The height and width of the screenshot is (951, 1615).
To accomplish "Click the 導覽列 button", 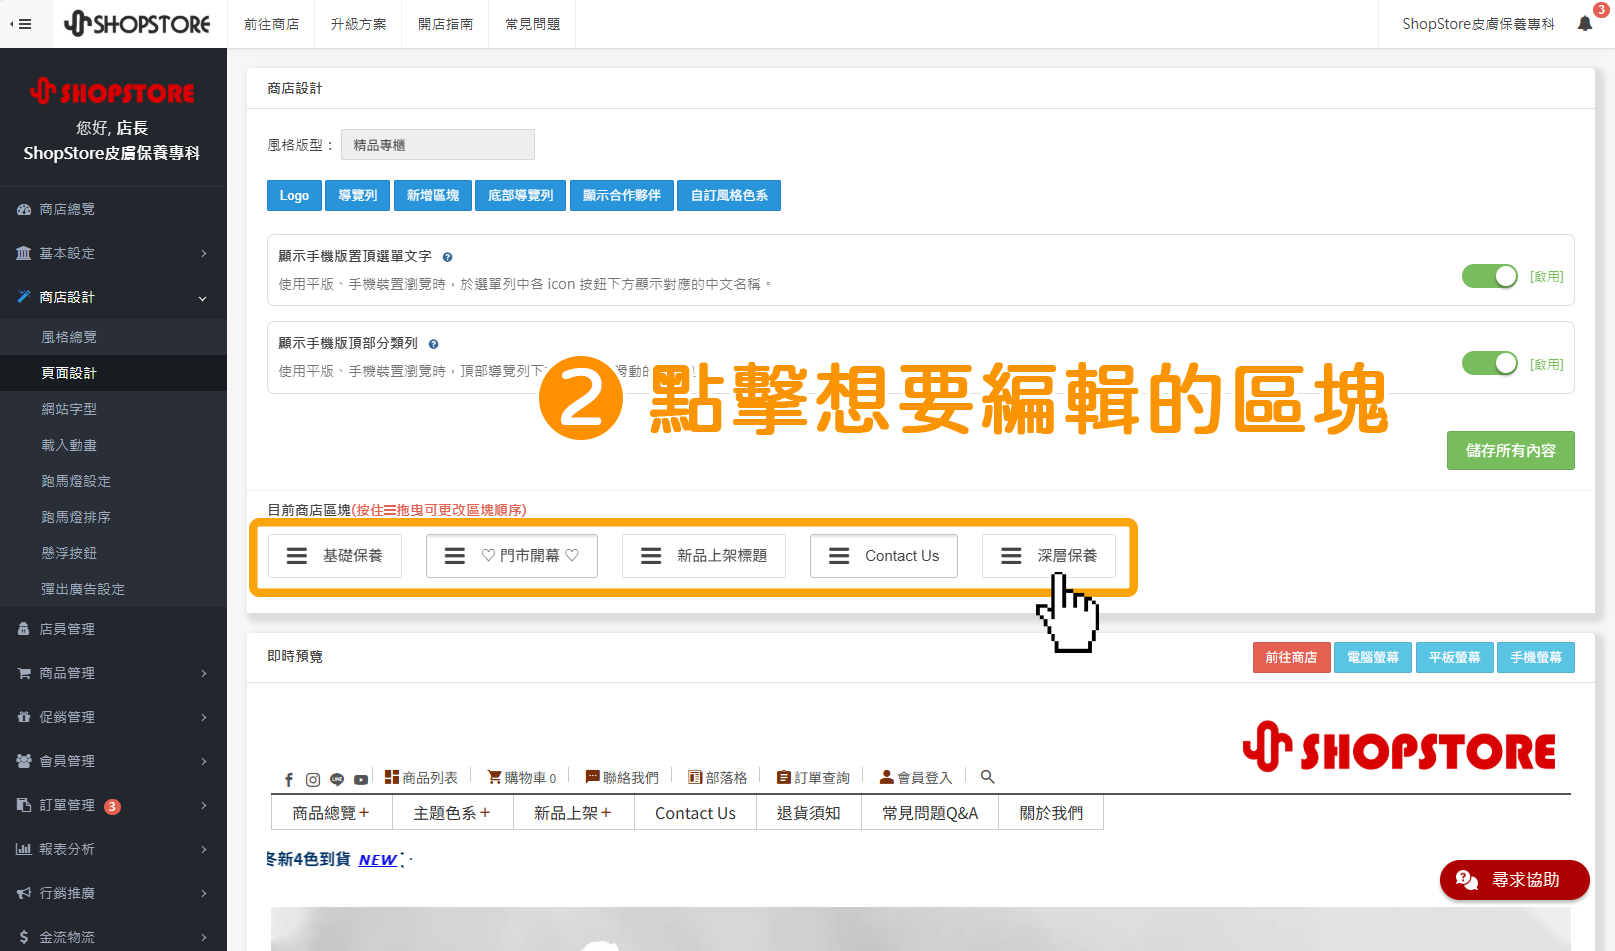I will click(x=357, y=195).
